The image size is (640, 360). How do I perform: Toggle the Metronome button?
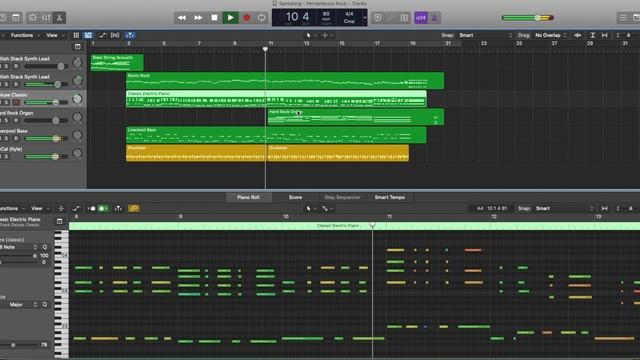[x=434, y=18]
